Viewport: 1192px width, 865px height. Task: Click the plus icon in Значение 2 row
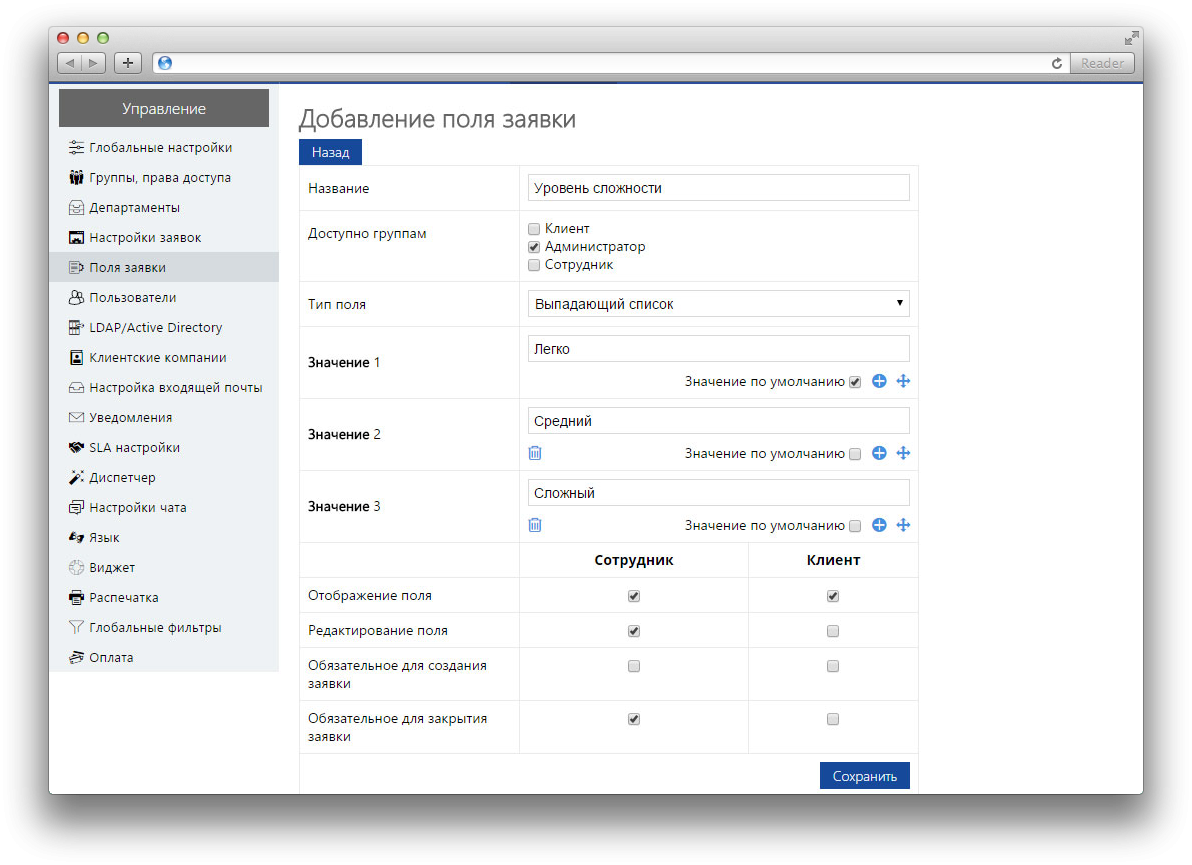point(879,453)
